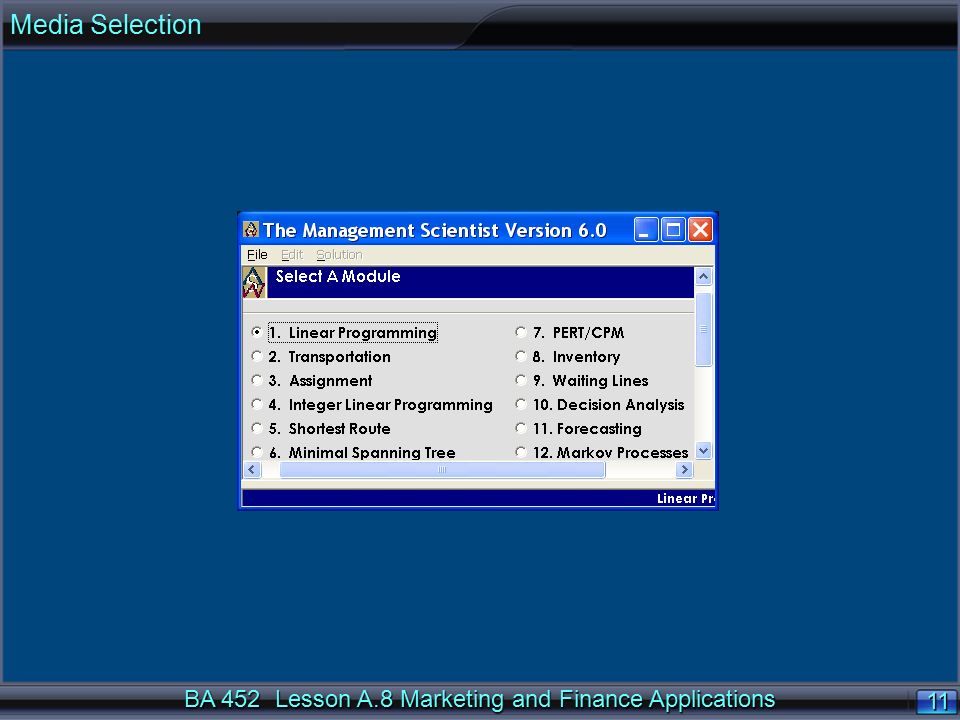The width and height of the screenshot is (960, 720).
Task: Minimize the Management Scientist window
Action: click(x=646, y=230)
